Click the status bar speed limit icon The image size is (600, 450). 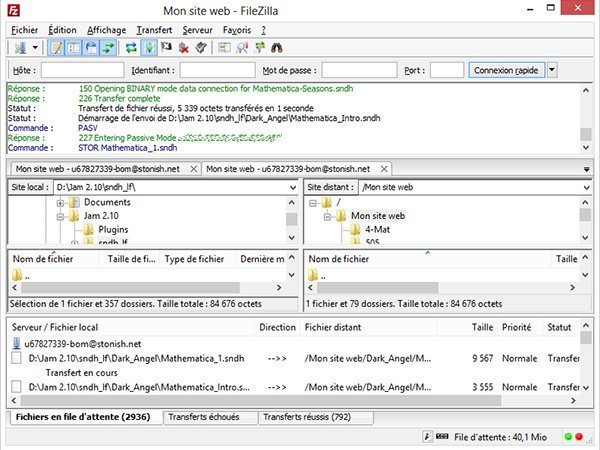click(x=442, y=437)
